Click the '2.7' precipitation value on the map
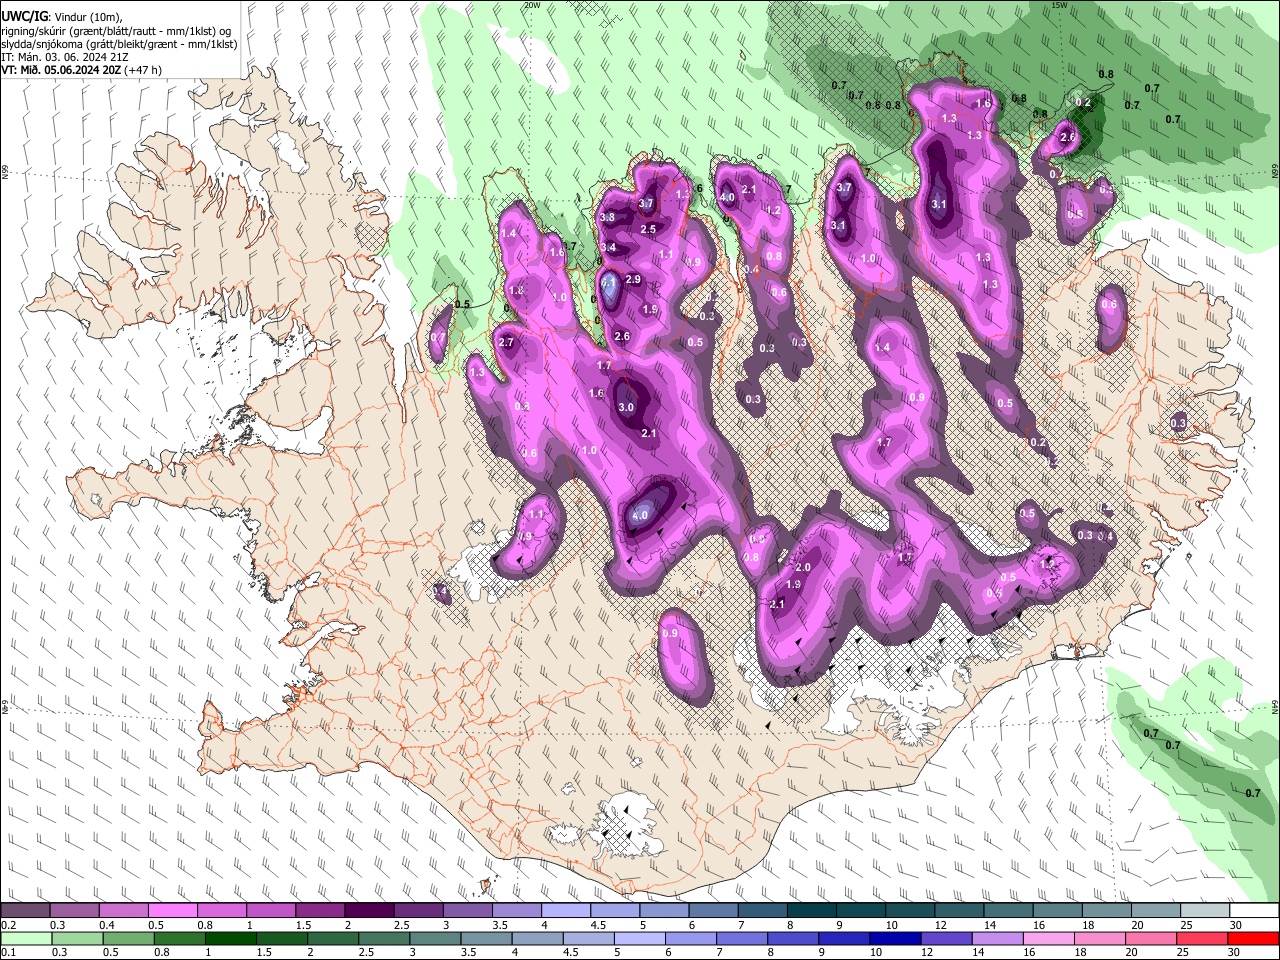The width and height of the screenshot is (1280, 960). tap(505, 343)
